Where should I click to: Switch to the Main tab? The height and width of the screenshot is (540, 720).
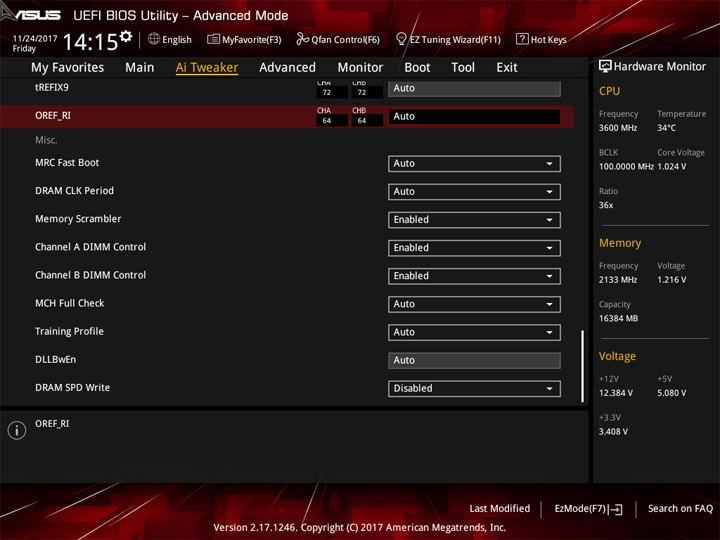point(140,68)
